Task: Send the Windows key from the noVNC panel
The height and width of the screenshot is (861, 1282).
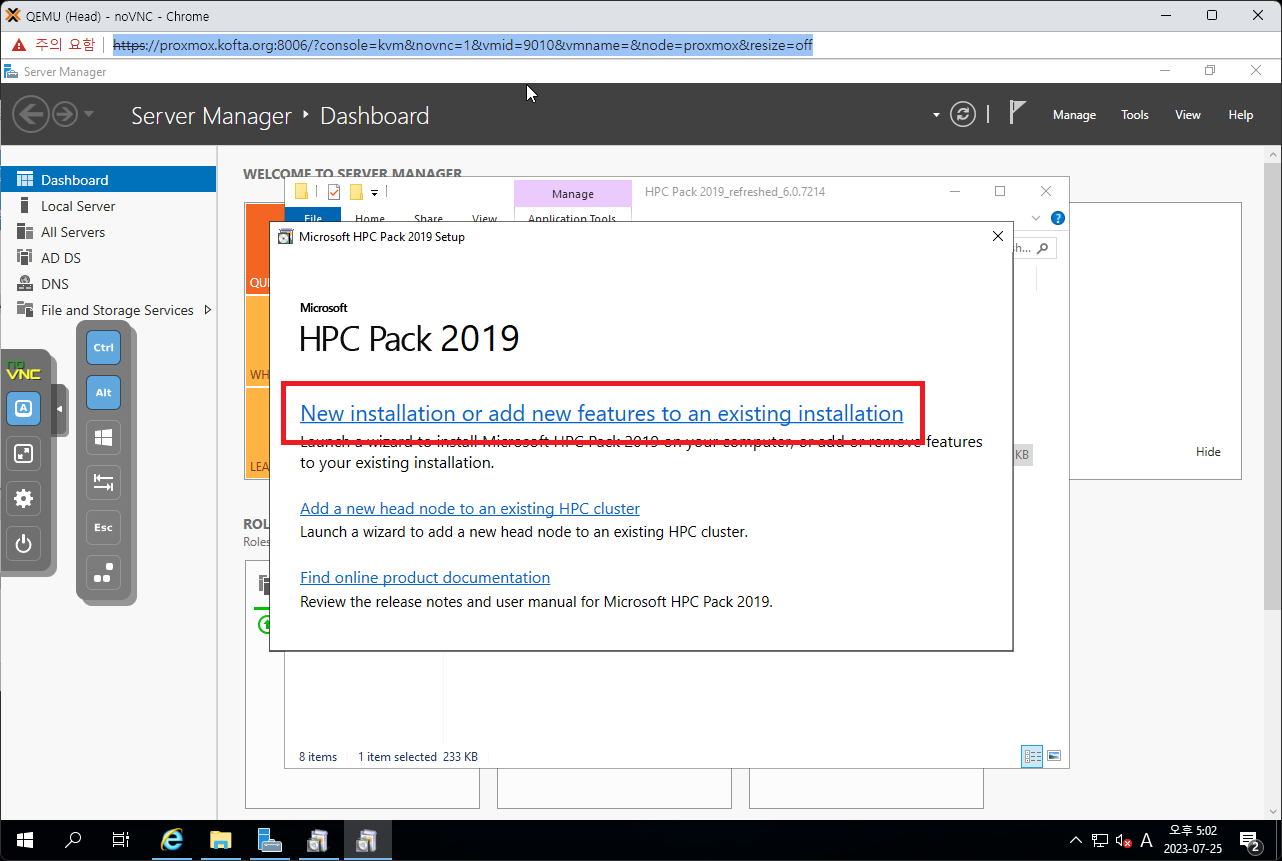Action: click(103, 437)
